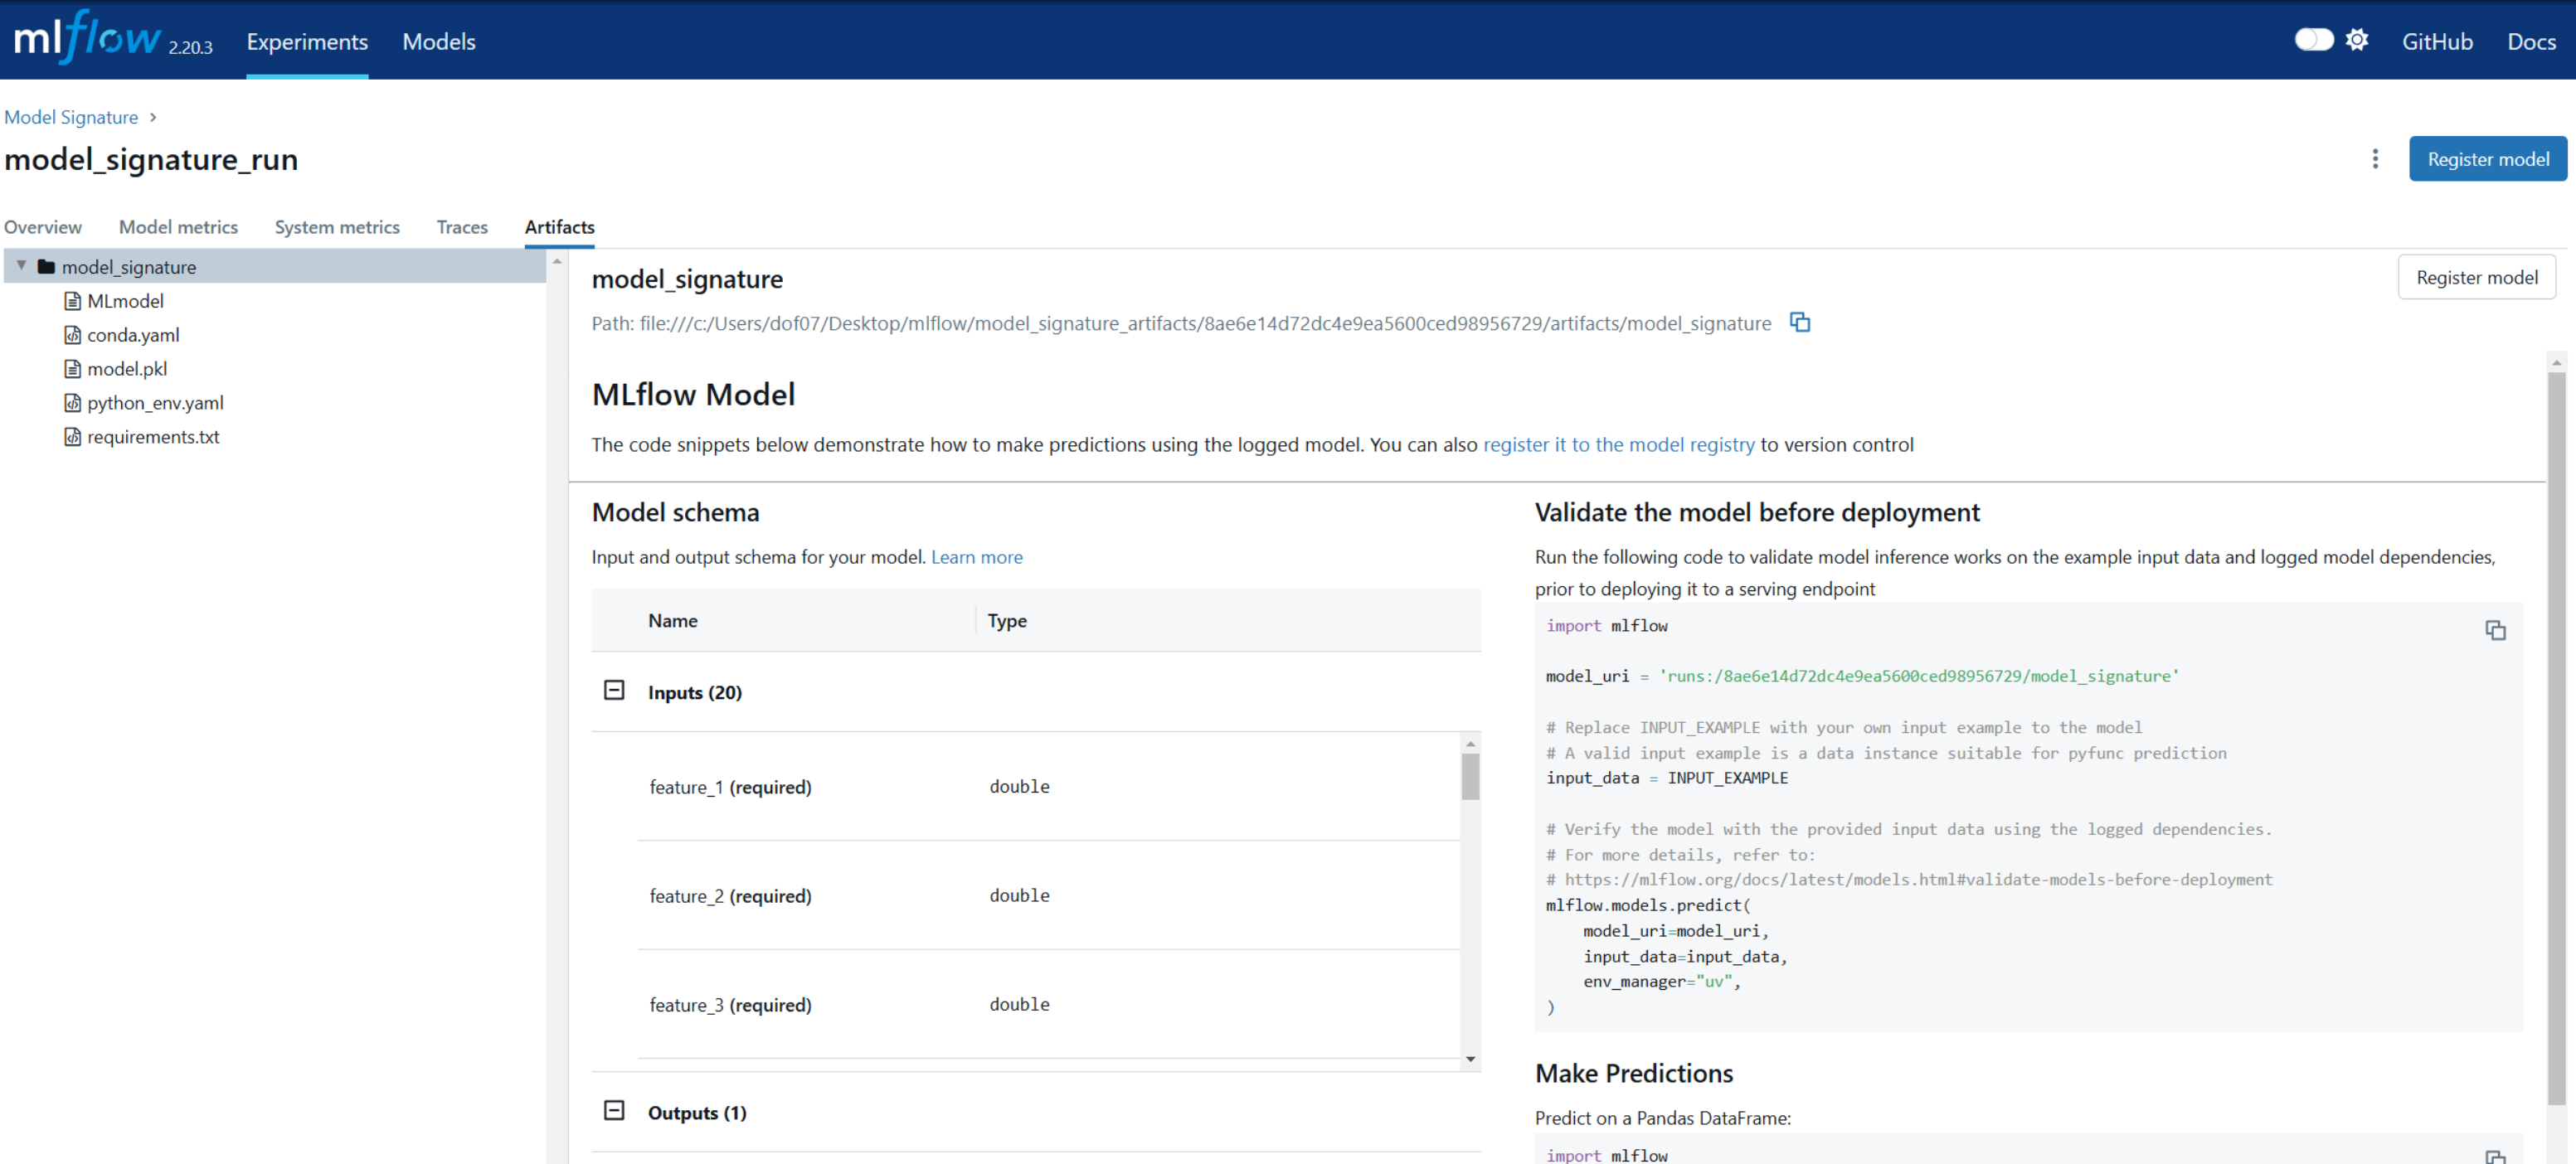Open python_env.yaml in the artifact tree

tap(155, 403)
